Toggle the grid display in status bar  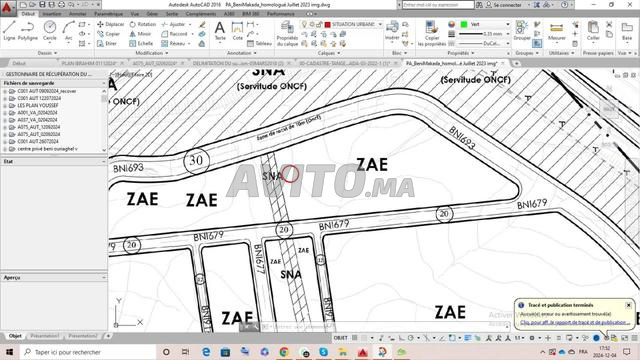[355, 338]
